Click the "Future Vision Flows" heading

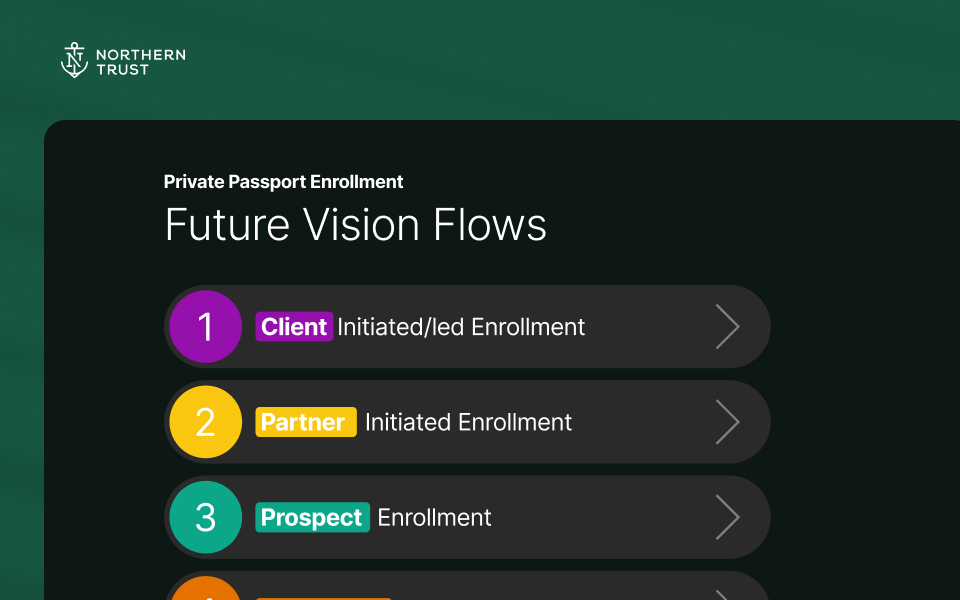[356, 225]
